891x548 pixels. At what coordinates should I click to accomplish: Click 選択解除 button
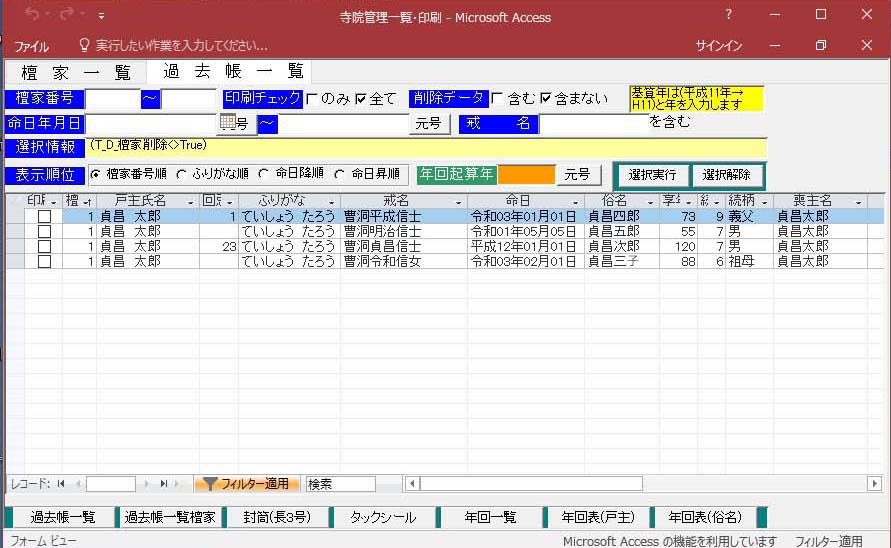coord(727,175)
